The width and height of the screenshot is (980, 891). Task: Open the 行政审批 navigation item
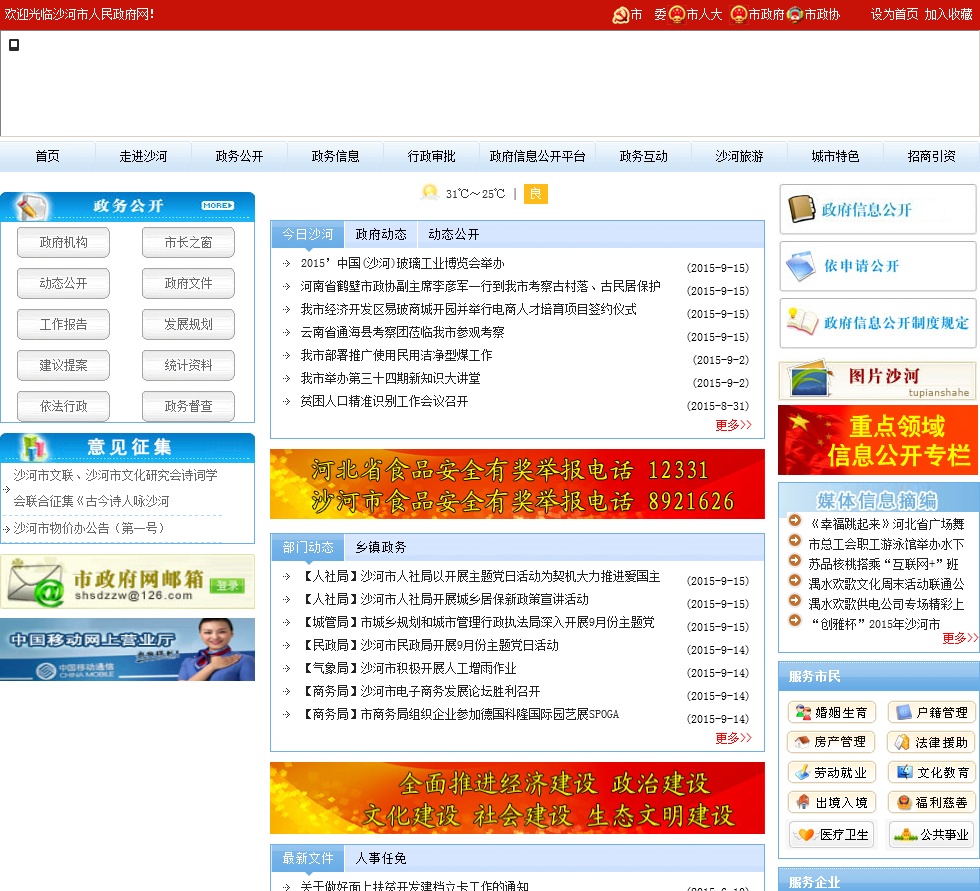click(431, 156)
